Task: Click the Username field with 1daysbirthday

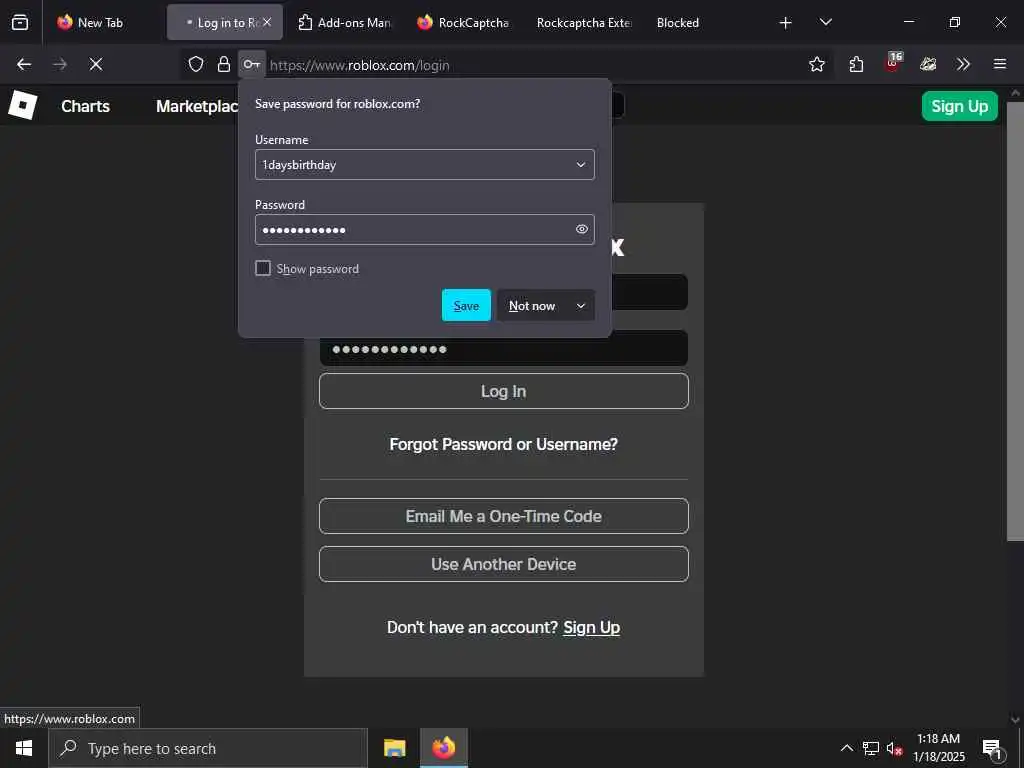Action: coord(424,165)
